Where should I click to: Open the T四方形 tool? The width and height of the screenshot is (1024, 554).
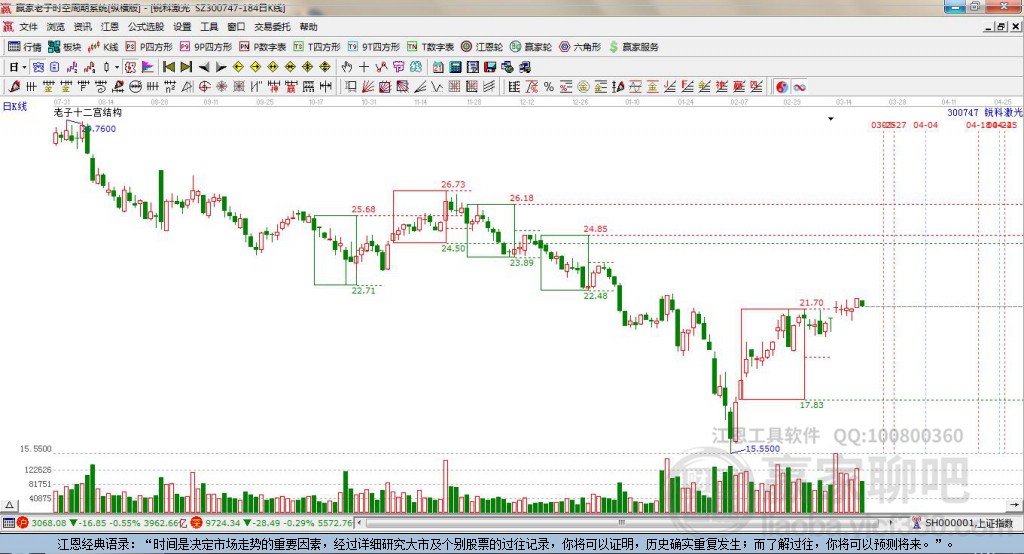click(x=317, y=47)
